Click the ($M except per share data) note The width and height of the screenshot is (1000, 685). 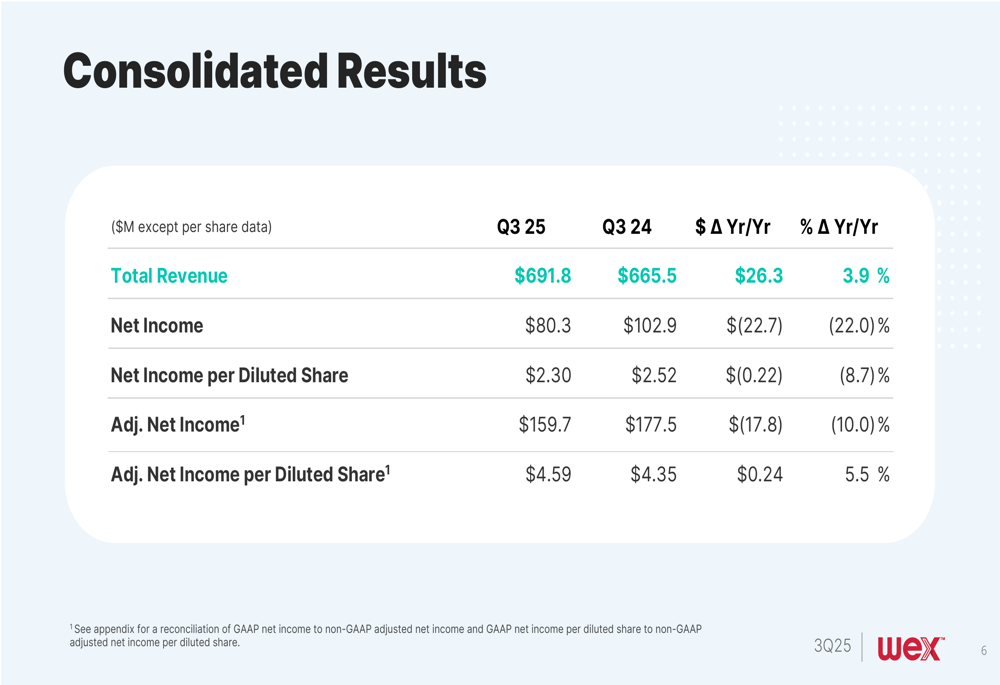pyautogui.click(x=191, y=227)
